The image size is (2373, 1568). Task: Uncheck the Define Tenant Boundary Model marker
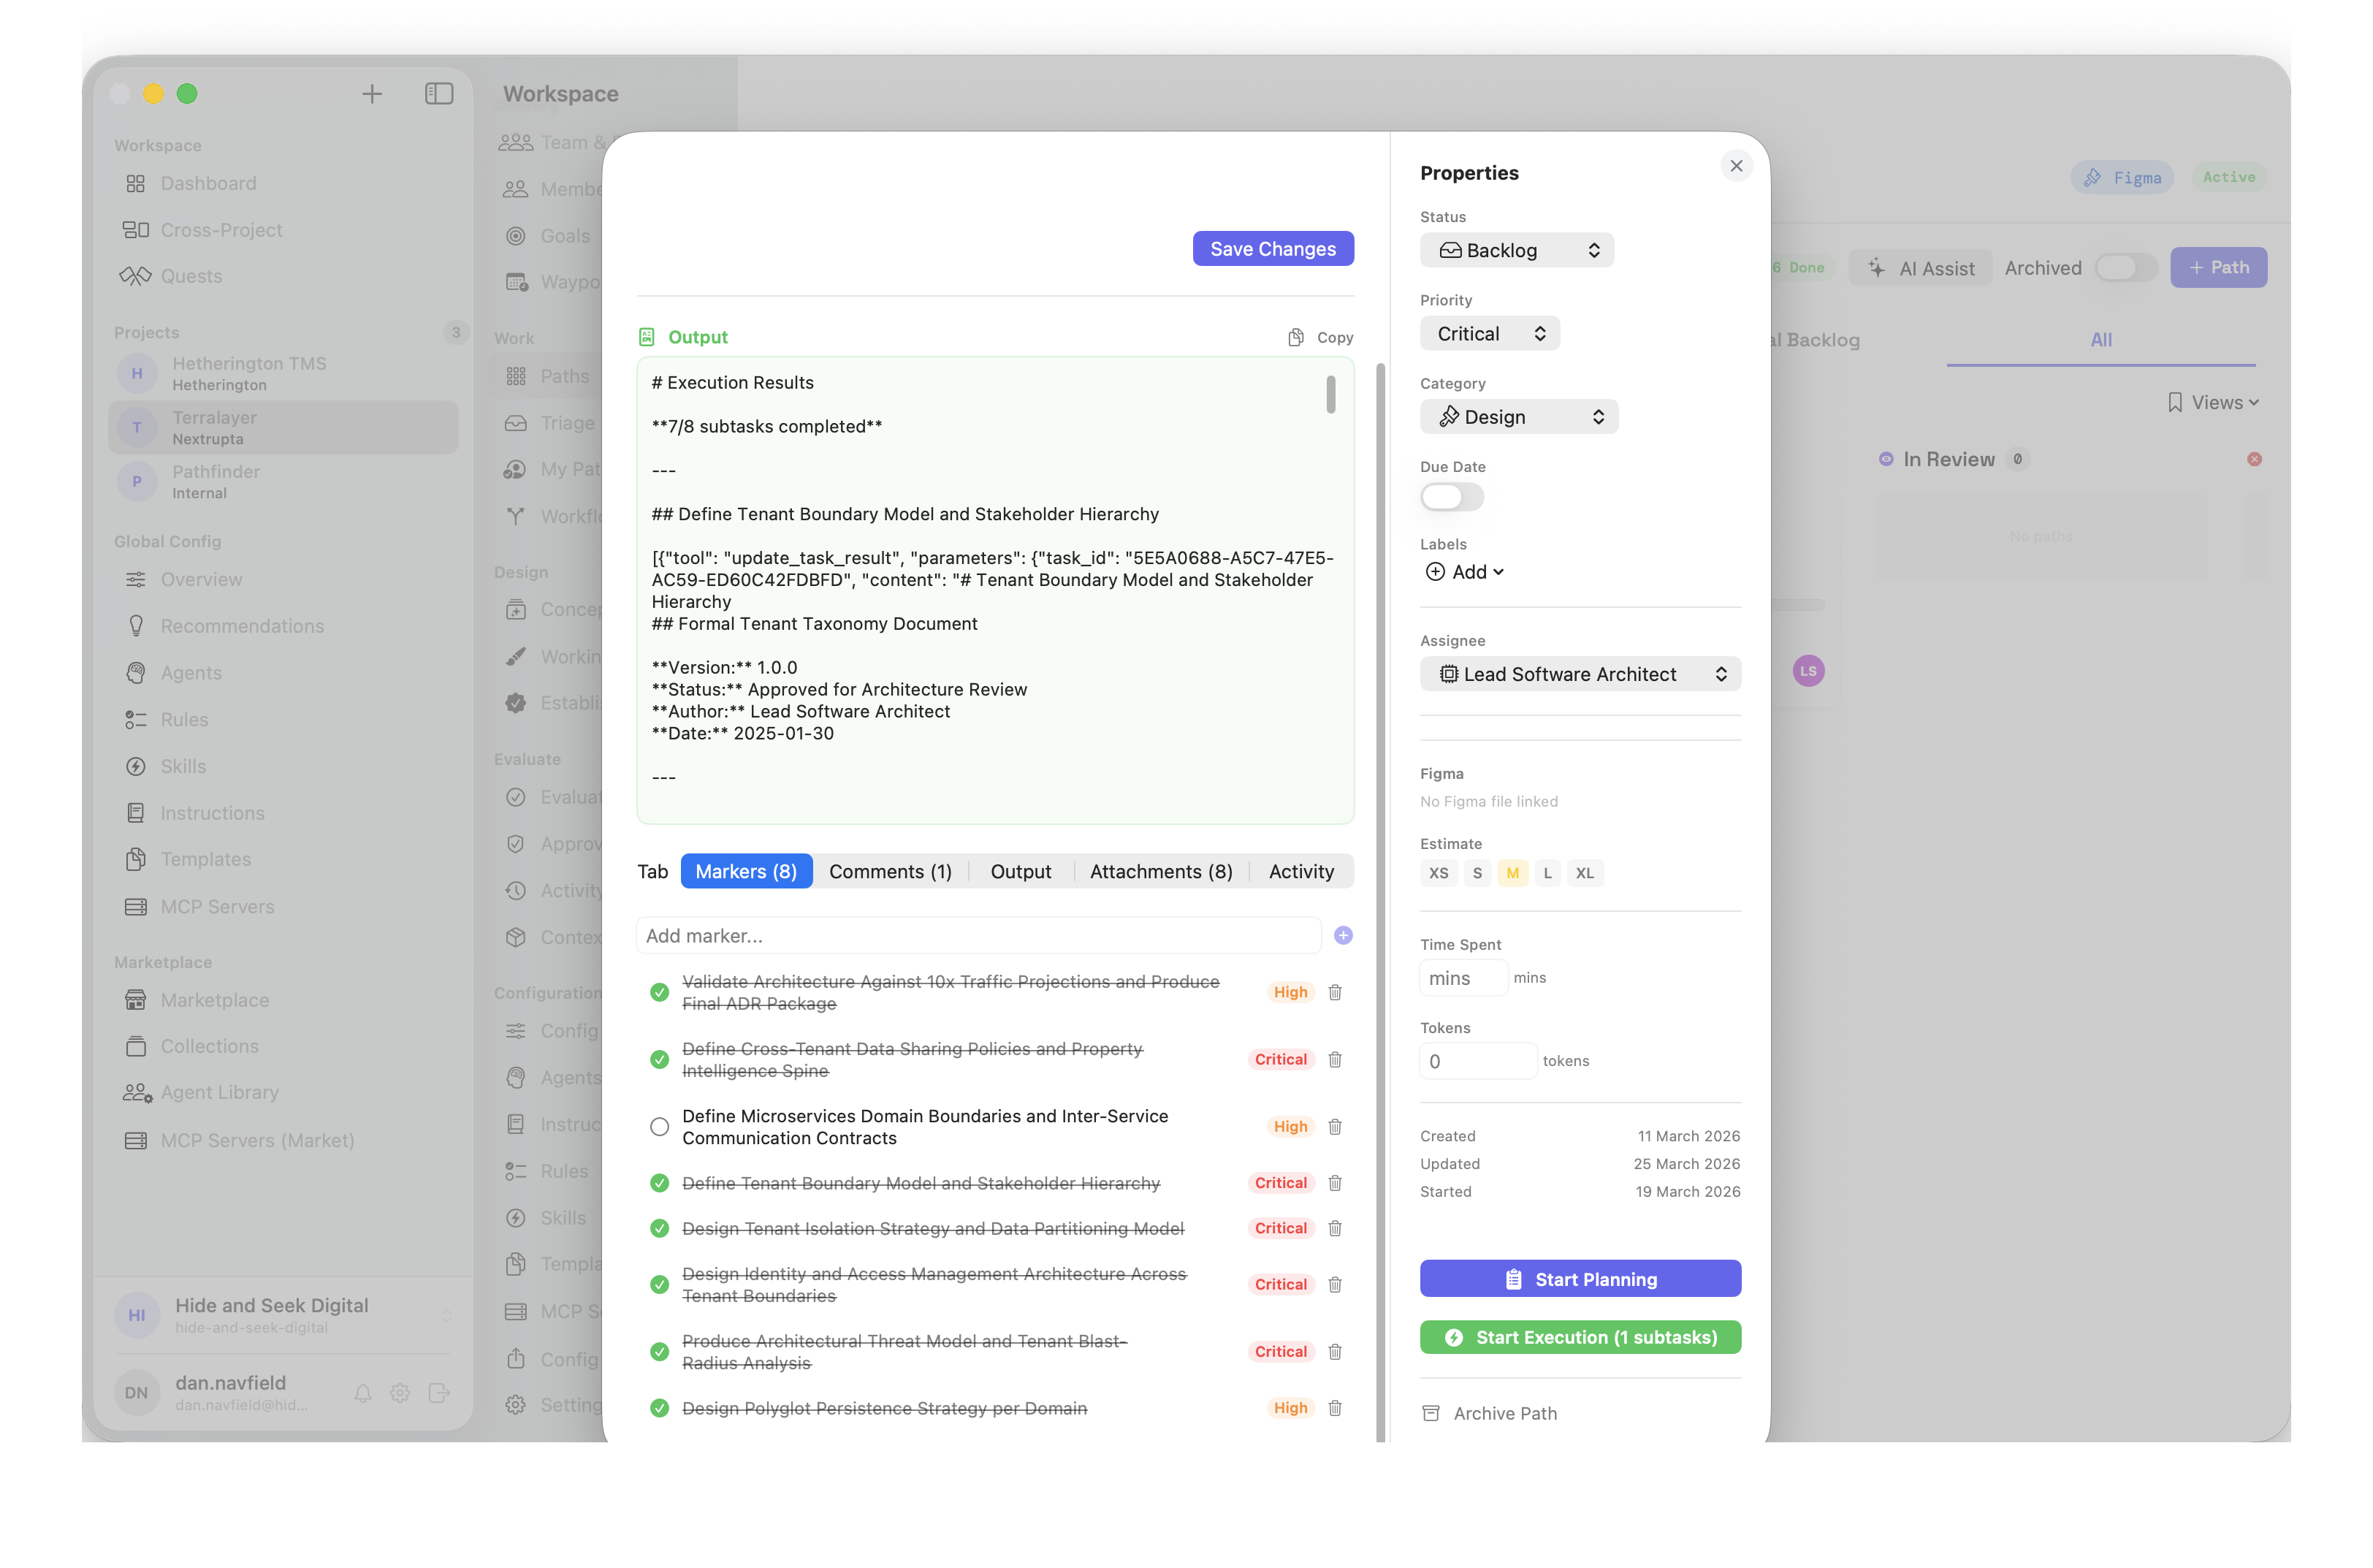click(x=659, y=1183)
